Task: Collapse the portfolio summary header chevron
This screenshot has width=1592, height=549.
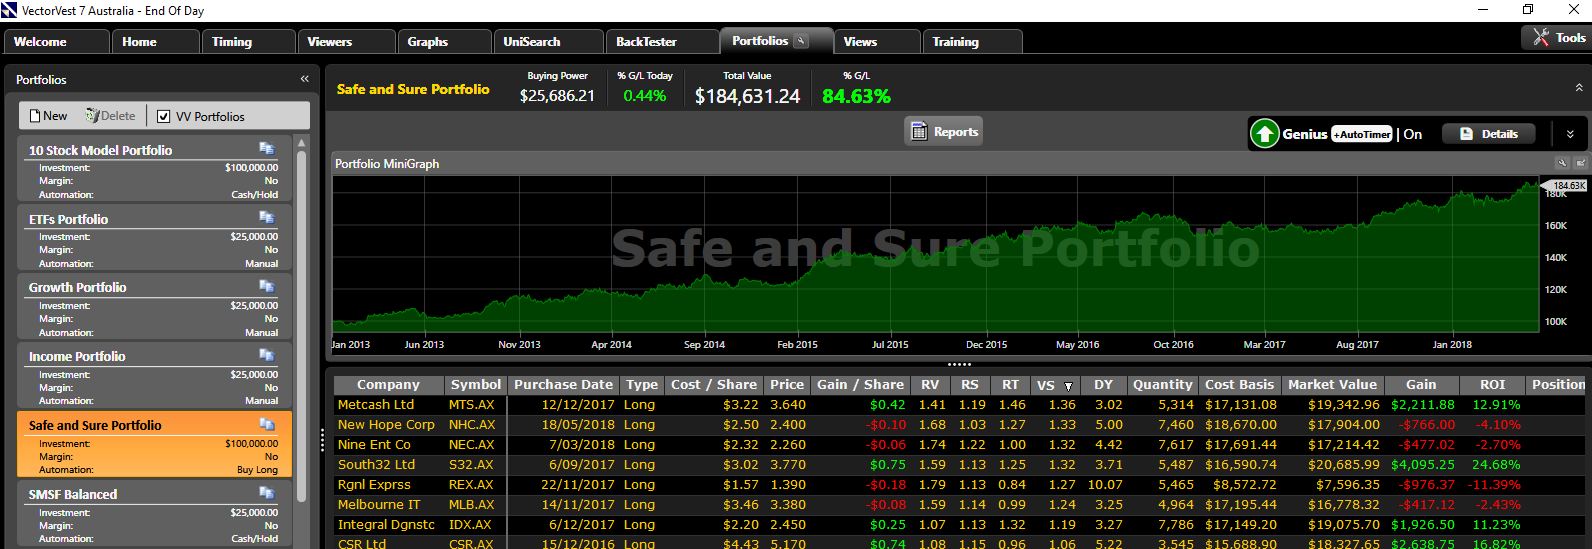Action: click(1579, 88)
